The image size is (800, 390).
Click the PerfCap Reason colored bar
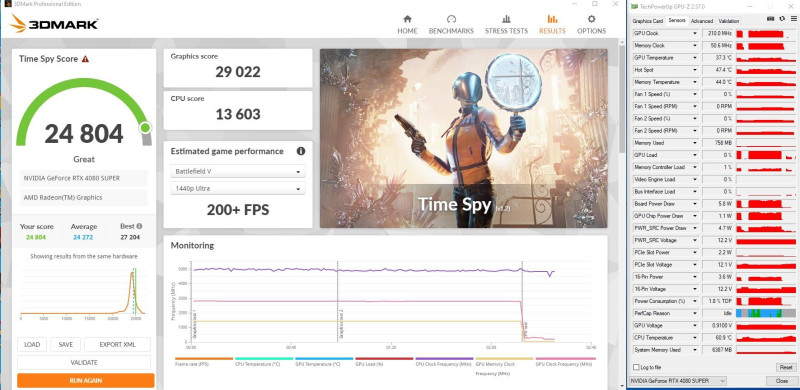[x=765, y=313]
